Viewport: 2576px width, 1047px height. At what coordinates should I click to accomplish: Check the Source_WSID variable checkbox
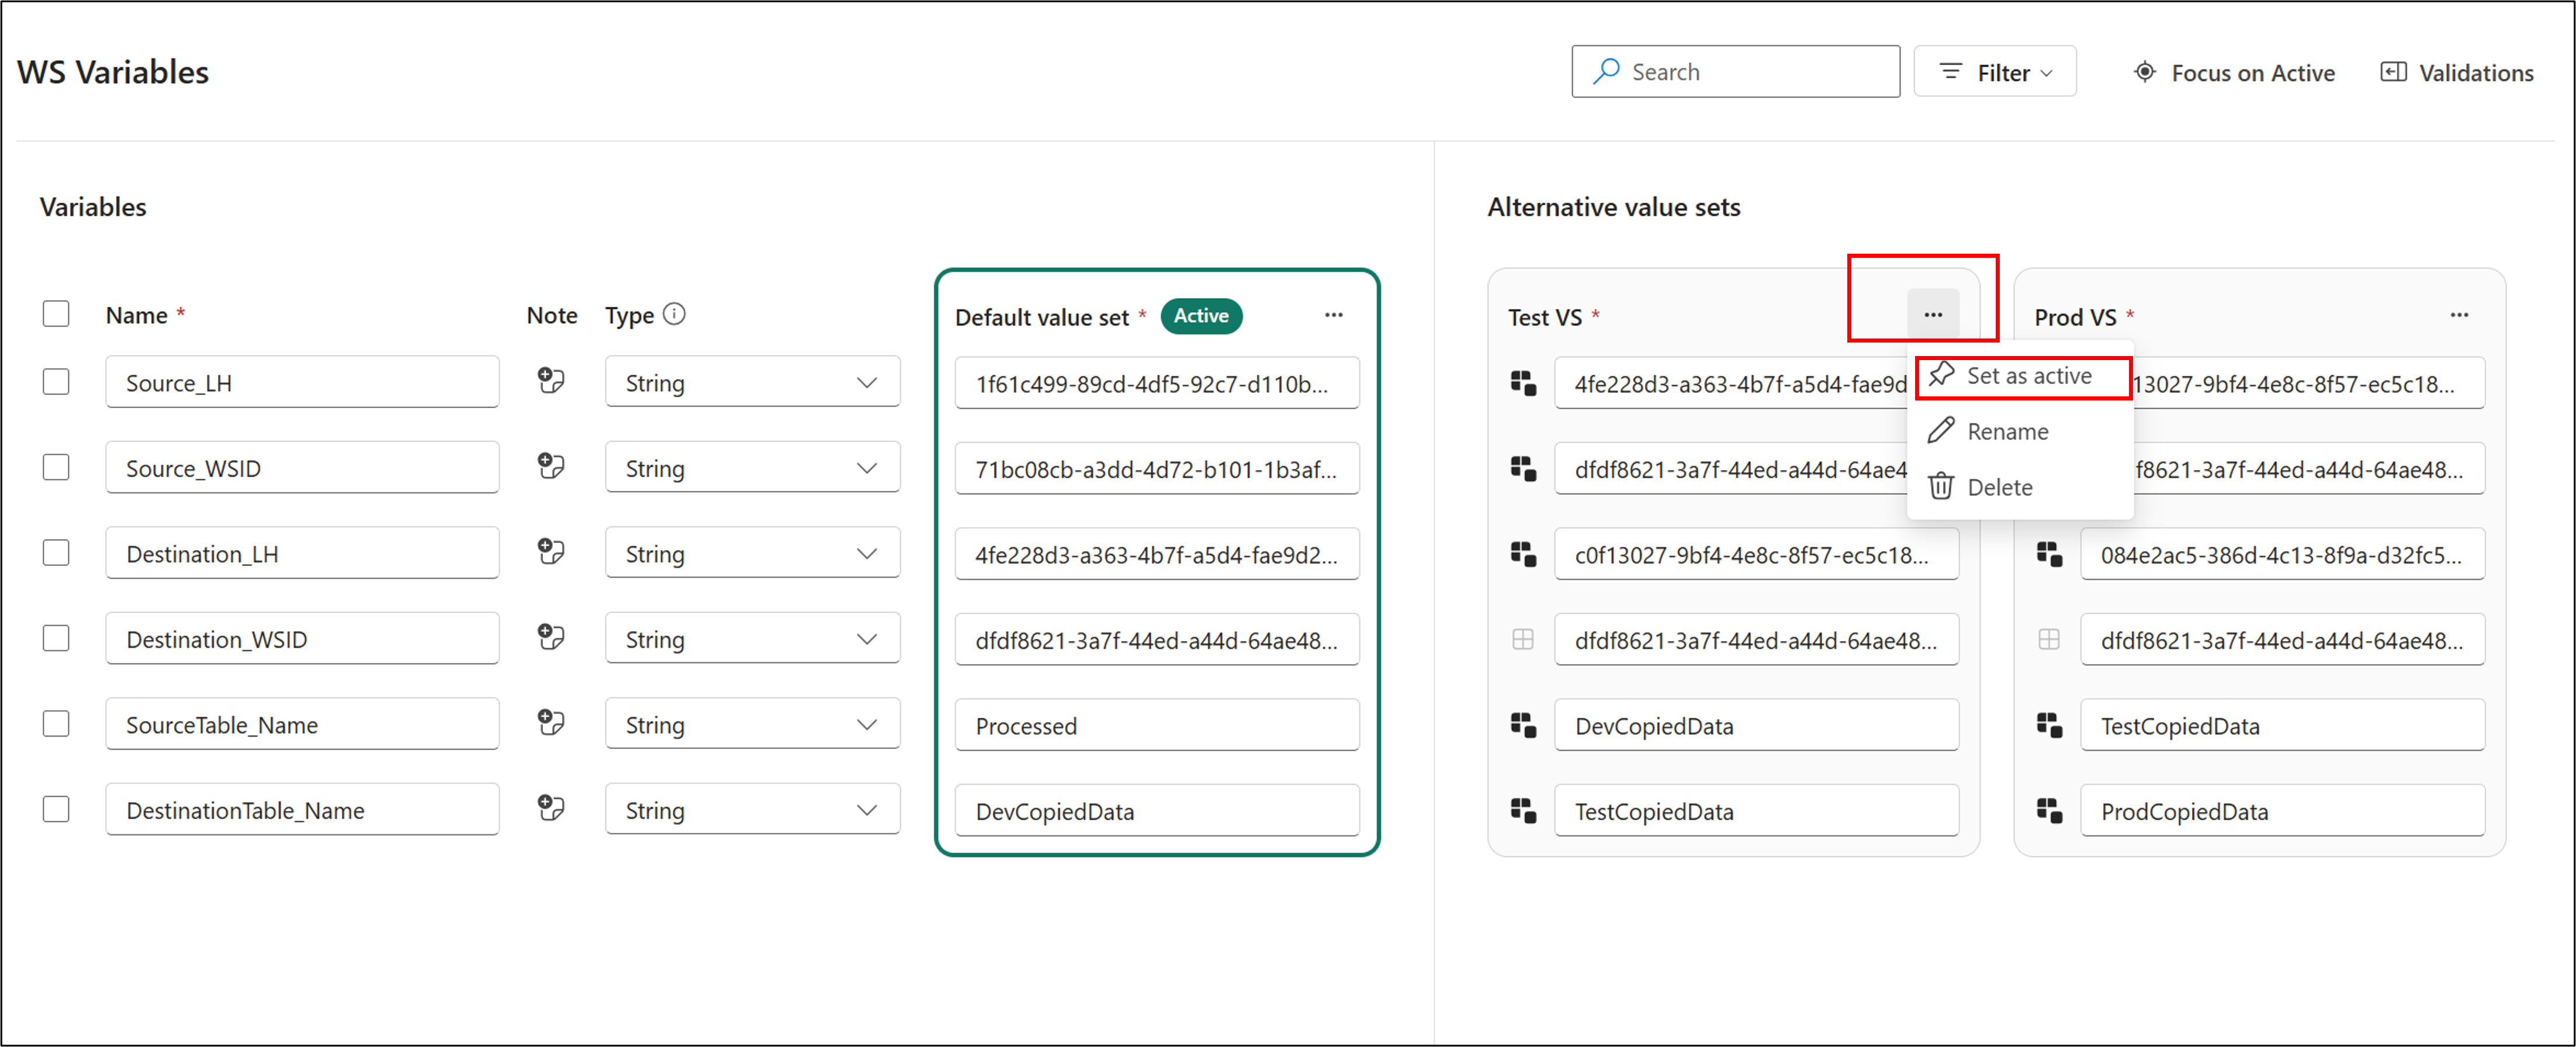point(56,467)
